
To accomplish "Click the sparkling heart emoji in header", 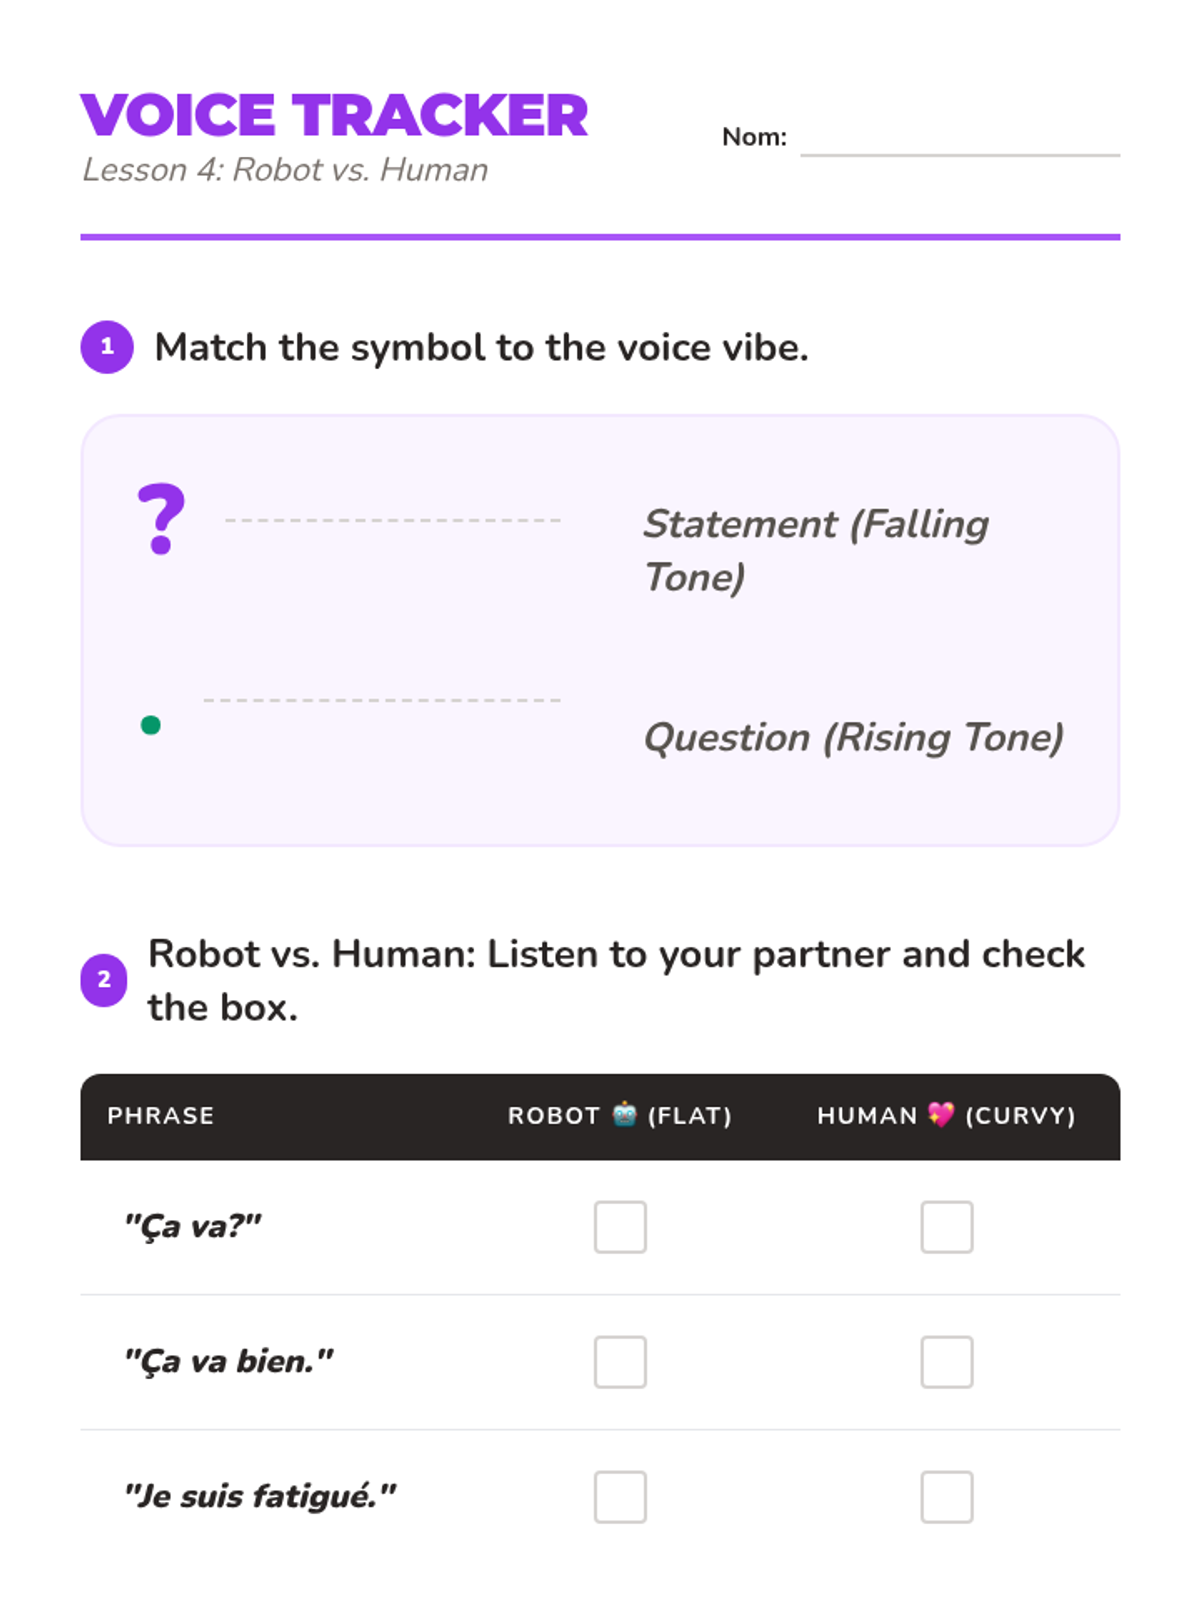I will click(941, 1114).
